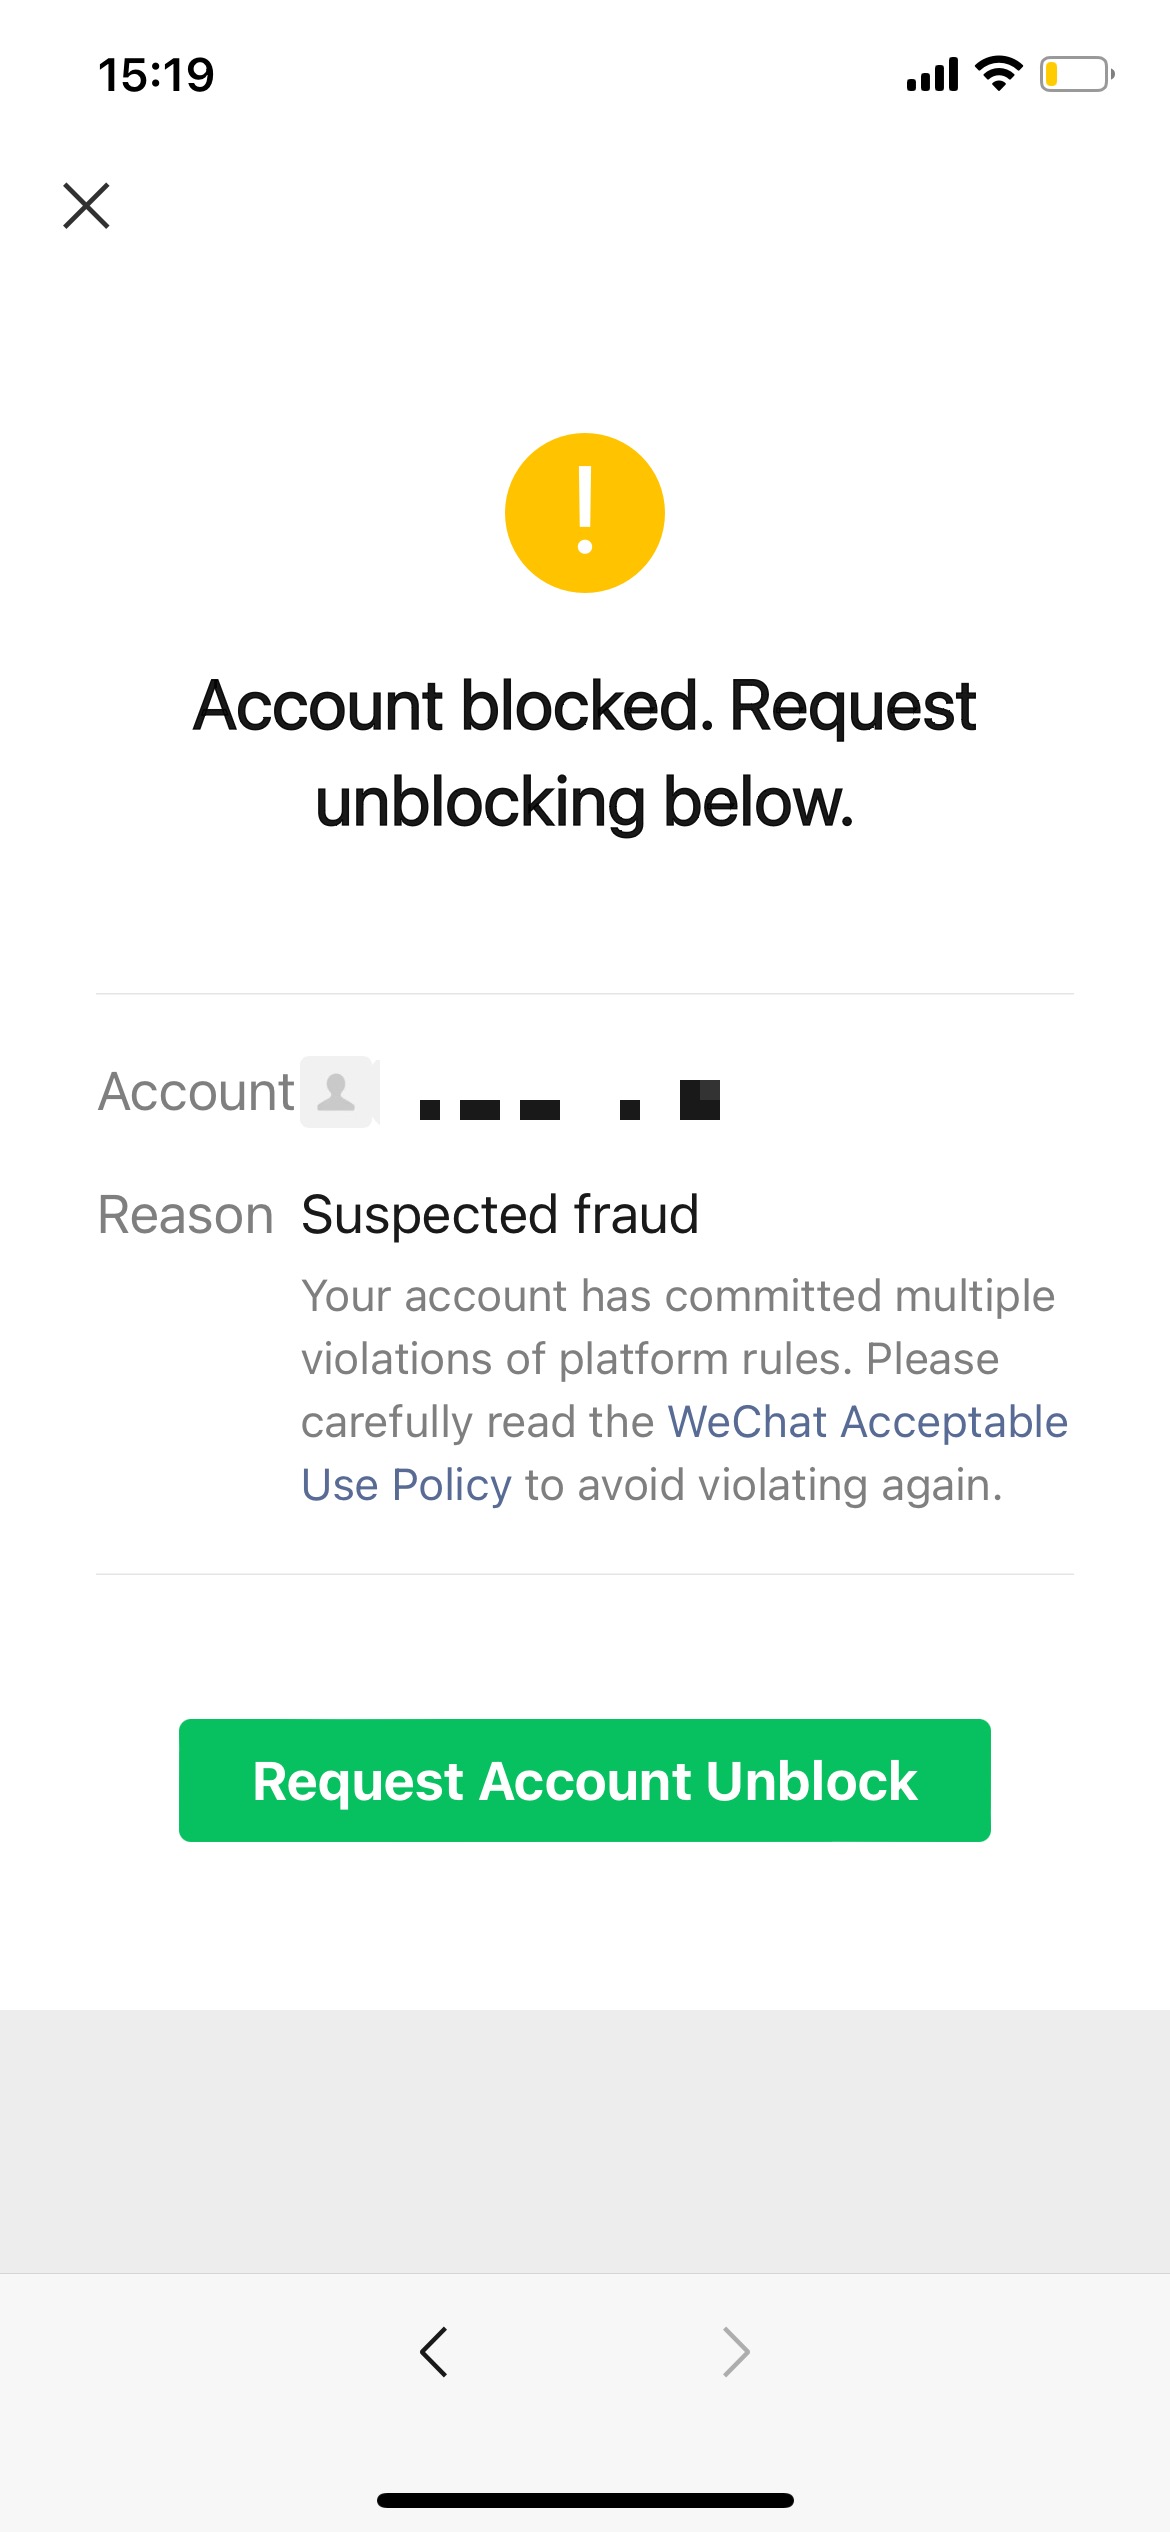Select the Suspected fraud reason text

[x=500, y=1215]
